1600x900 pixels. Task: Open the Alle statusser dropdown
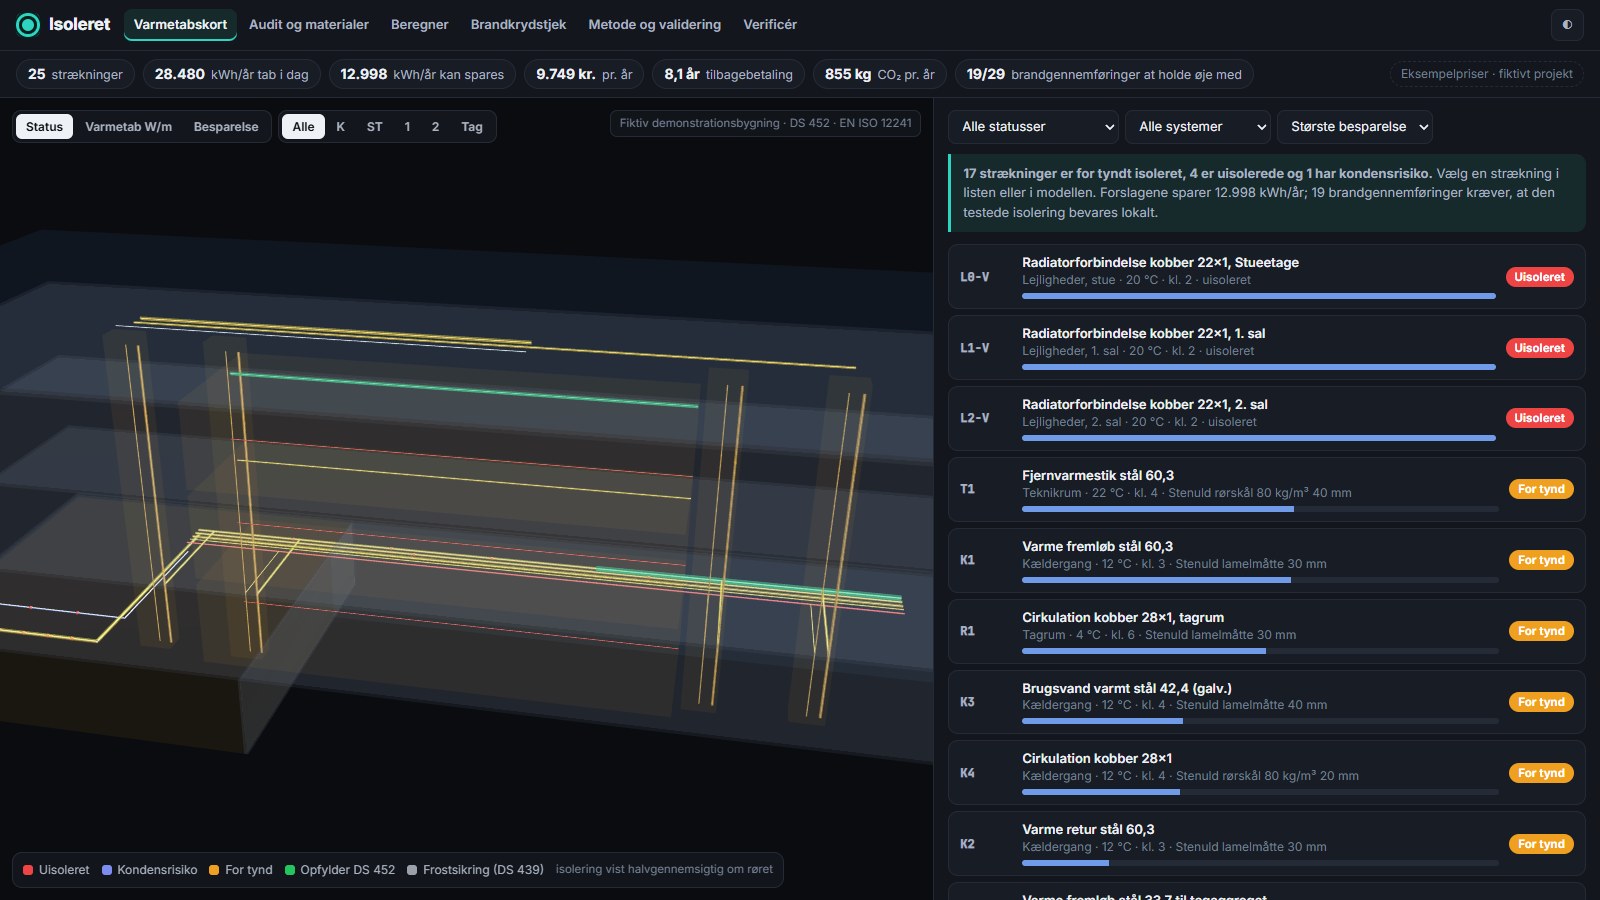point(1034,127)
